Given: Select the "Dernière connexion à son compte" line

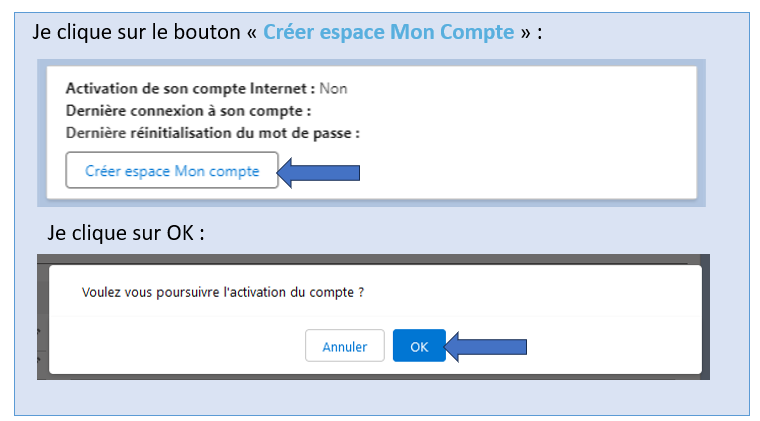Looking at the screenshot, I should (189, 110).
